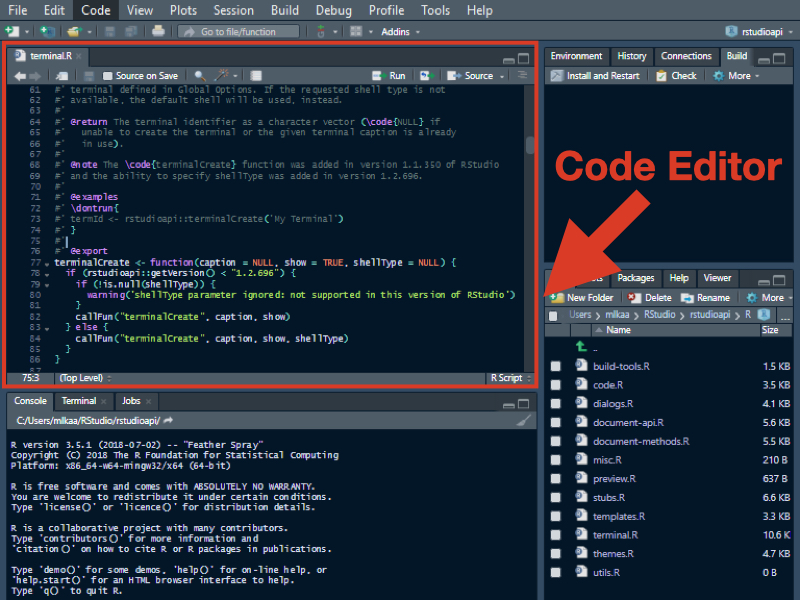Screen dimensions: 800x600
Task: Click the New Folder button
Action: [x=582, y=298]
